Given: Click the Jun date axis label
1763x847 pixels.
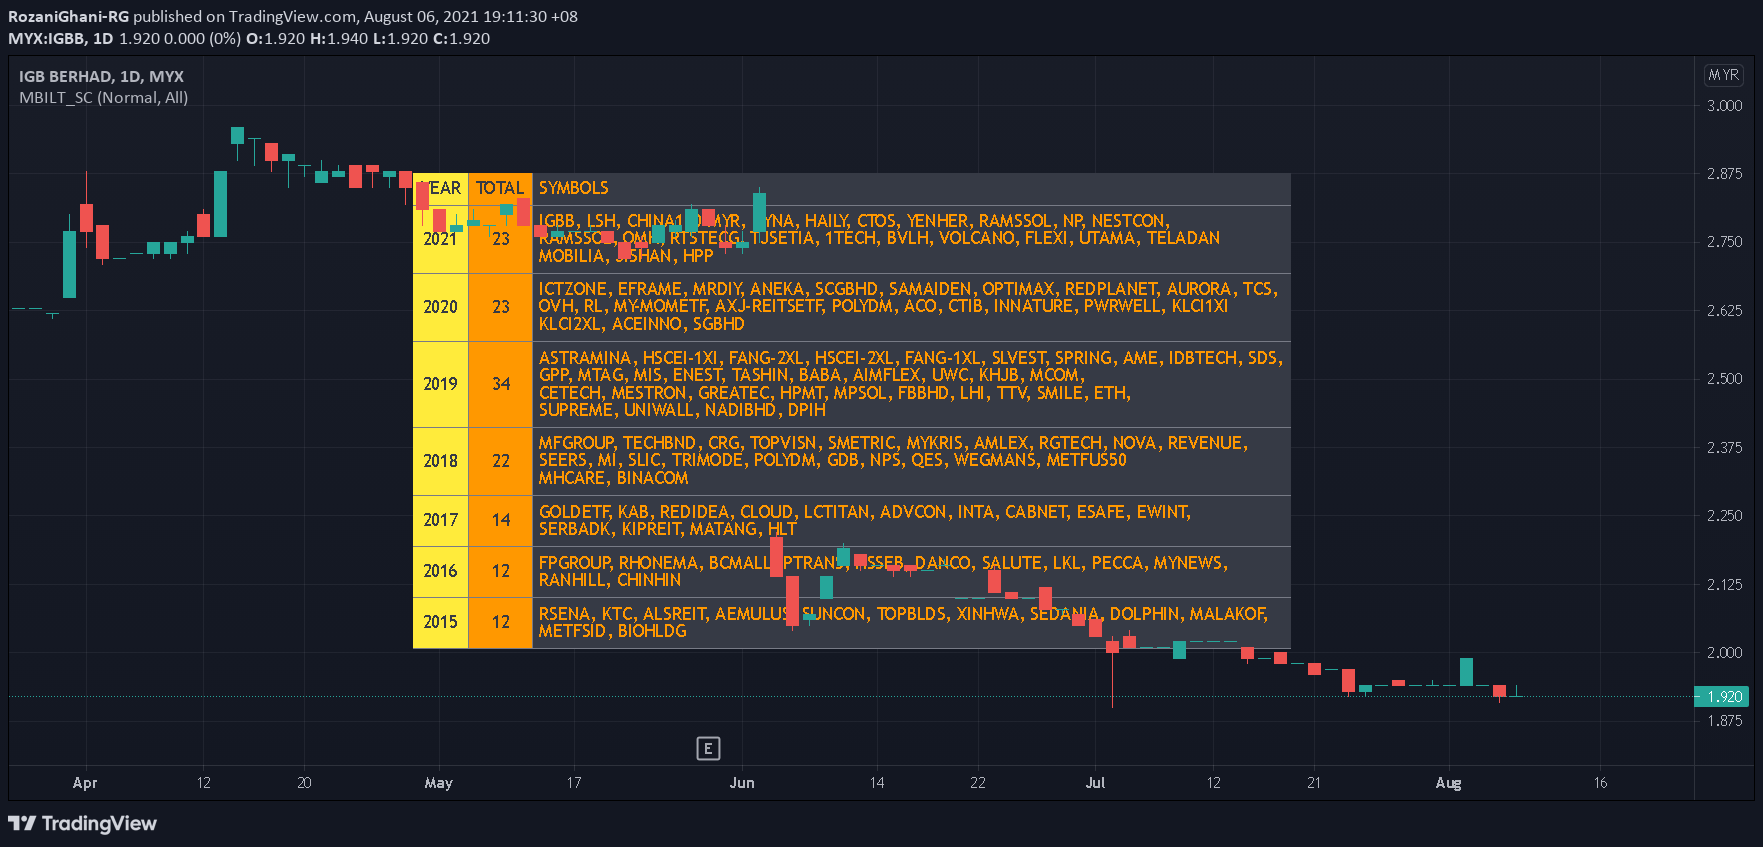Looking at the screenshot, I should click(x=742, y=783).
